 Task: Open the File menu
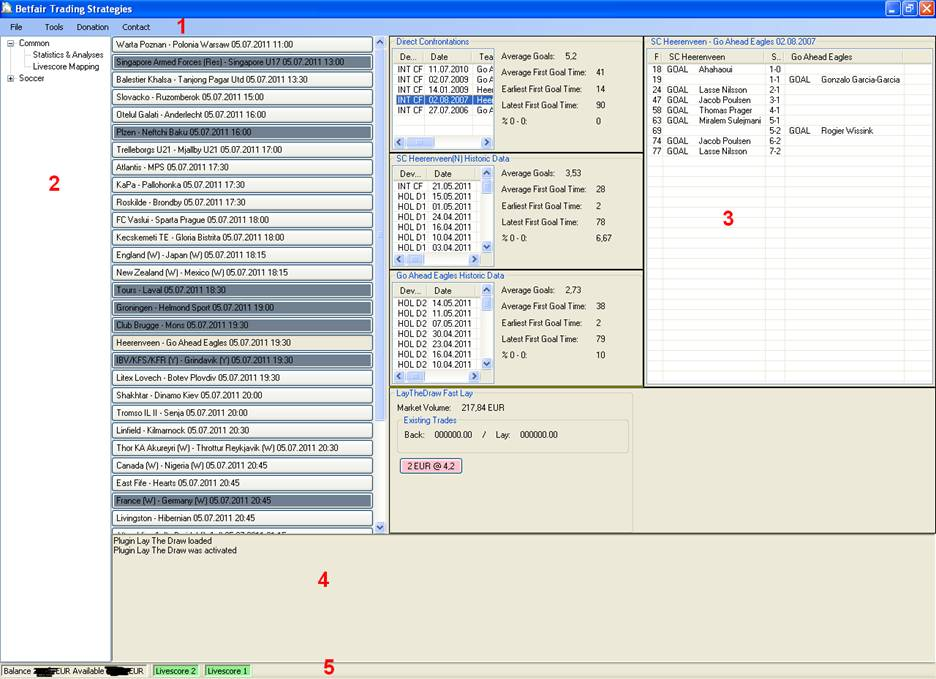[x=16, y=27]
